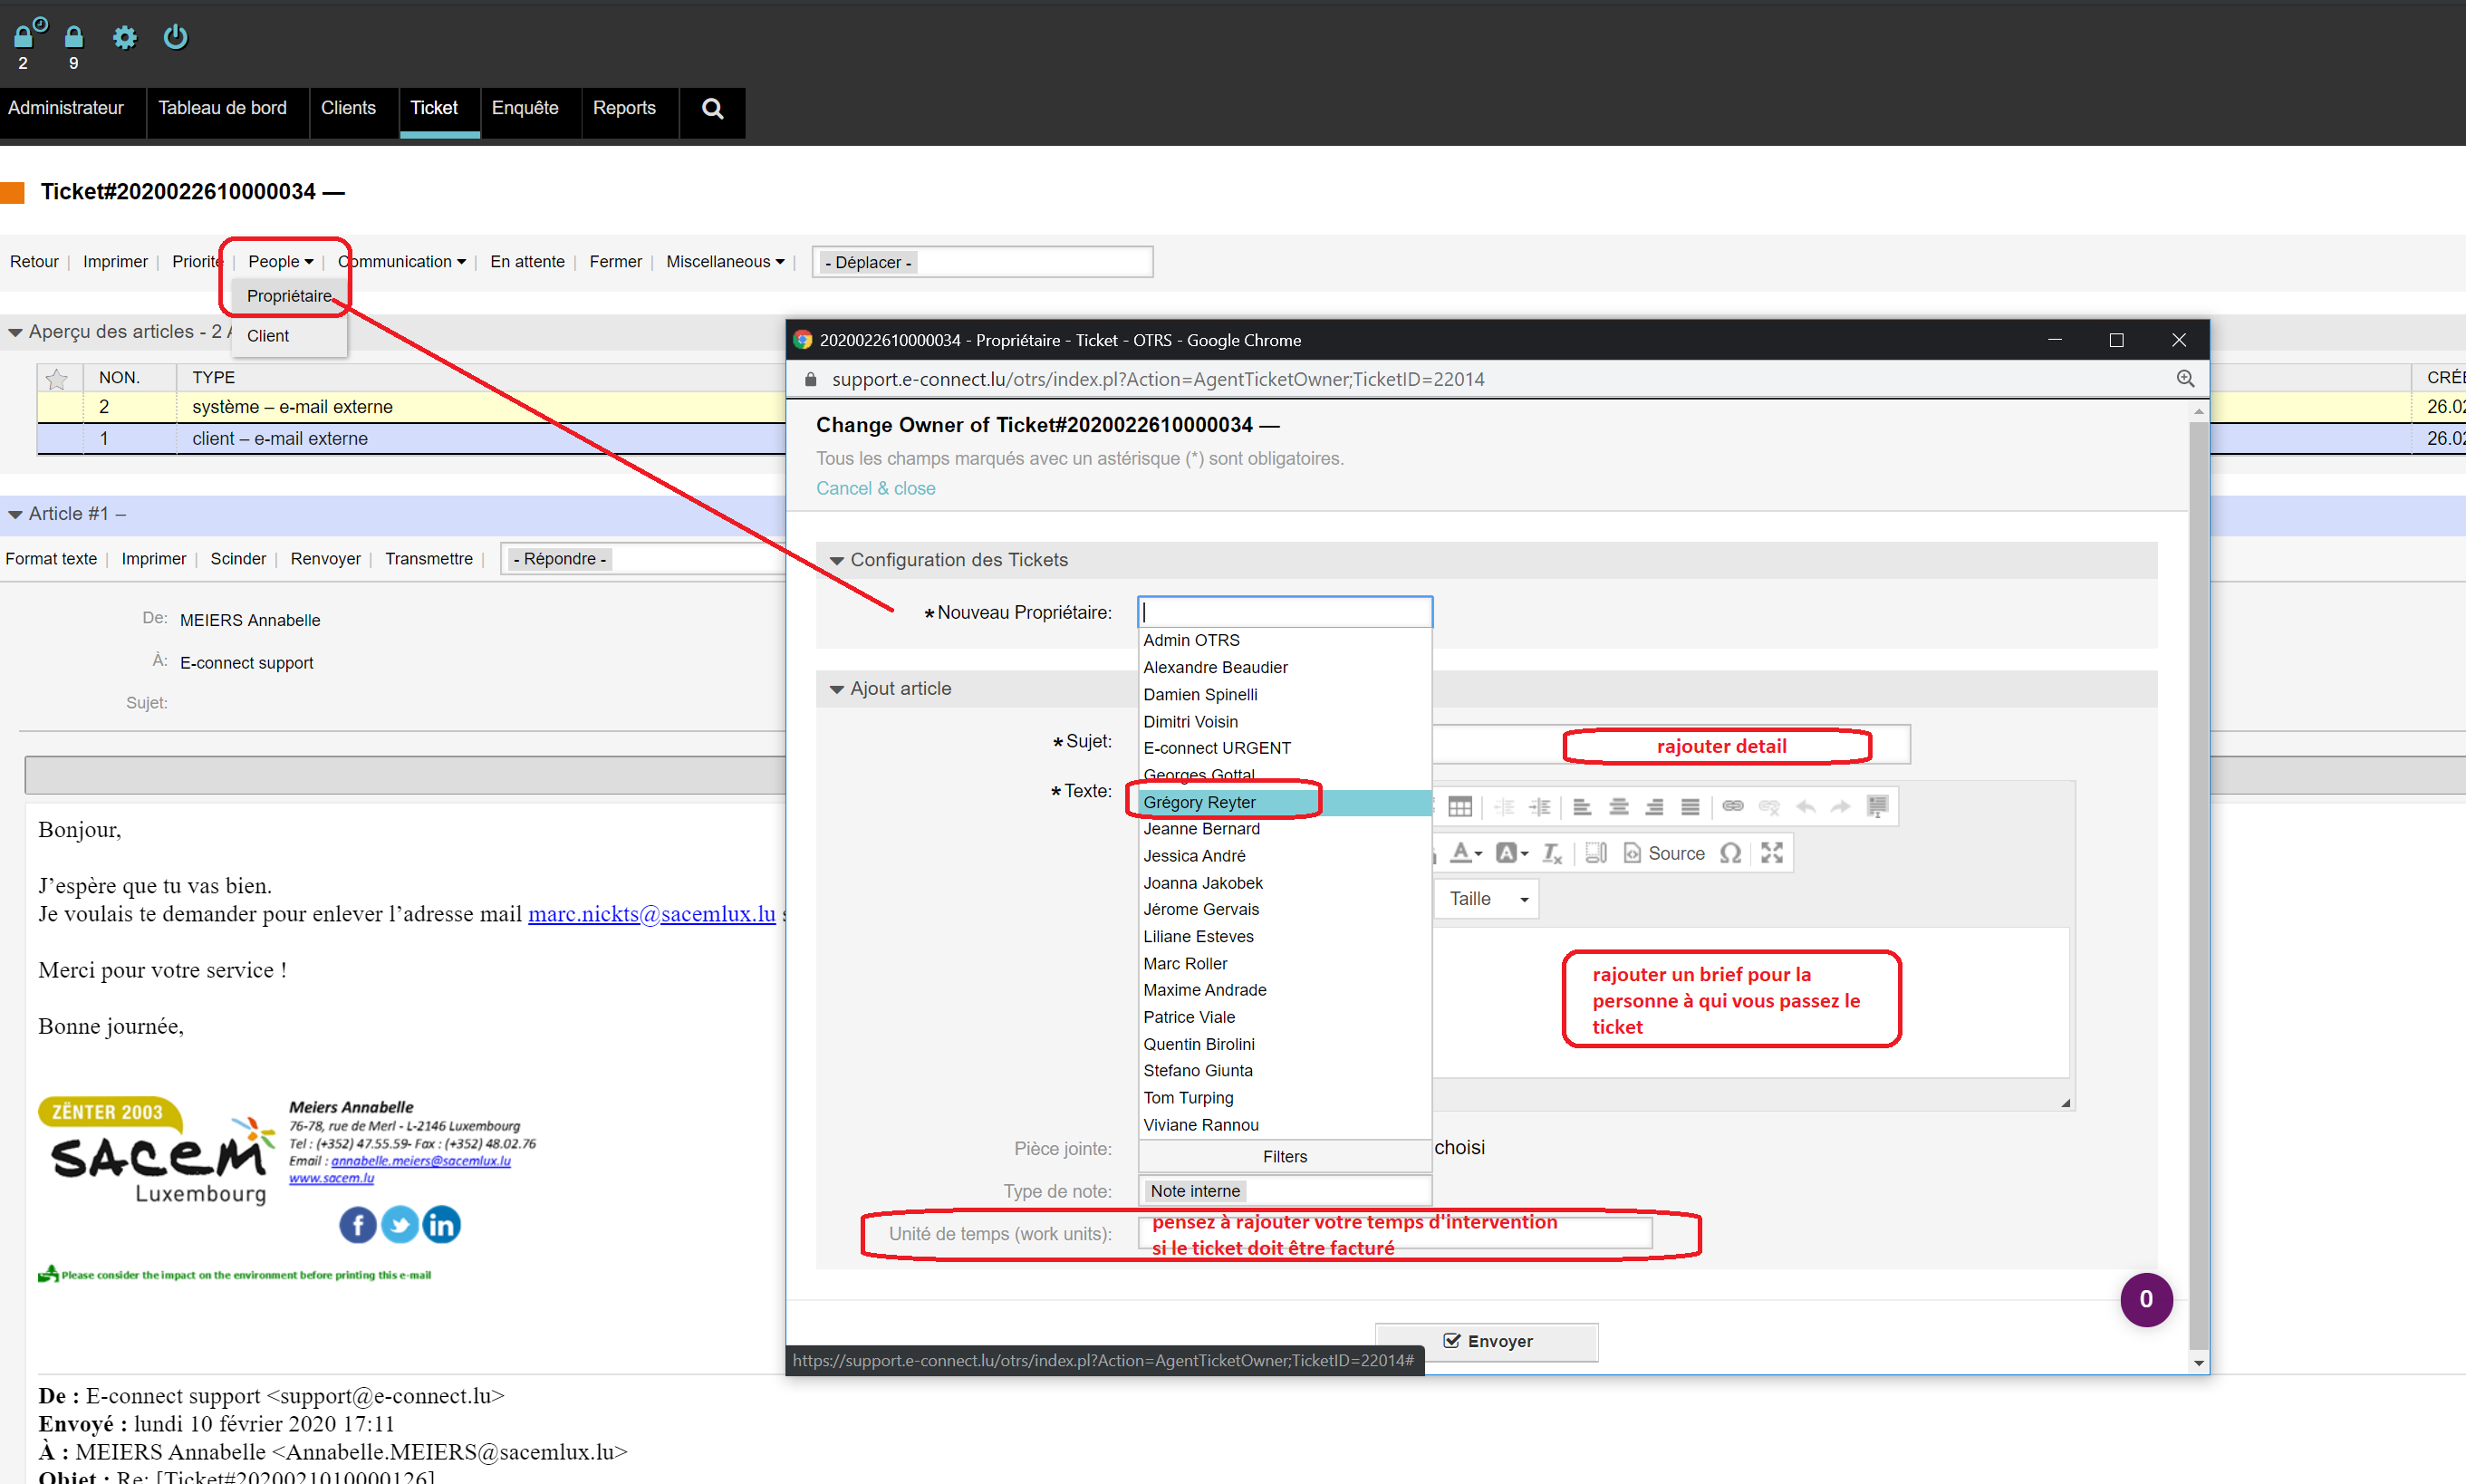
Task: Align text left in editor
Action: (x=1582, y=807)
